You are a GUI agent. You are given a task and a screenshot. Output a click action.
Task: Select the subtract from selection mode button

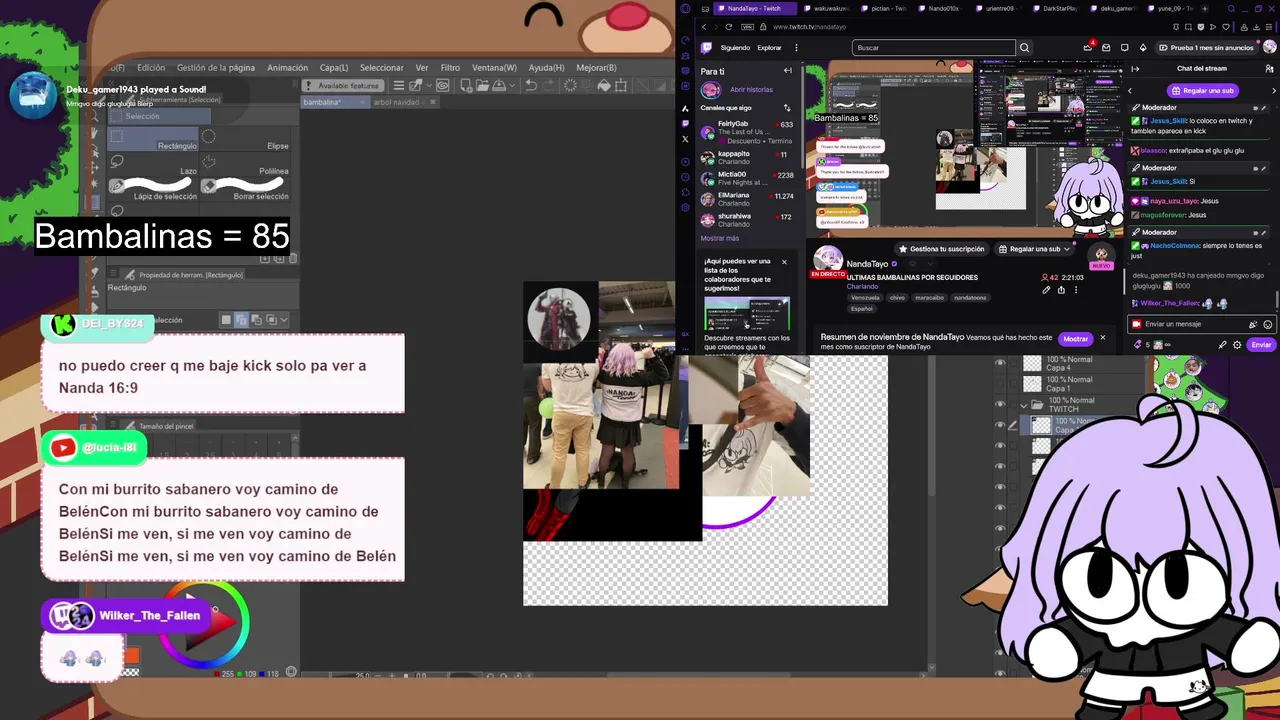(256, 320)
